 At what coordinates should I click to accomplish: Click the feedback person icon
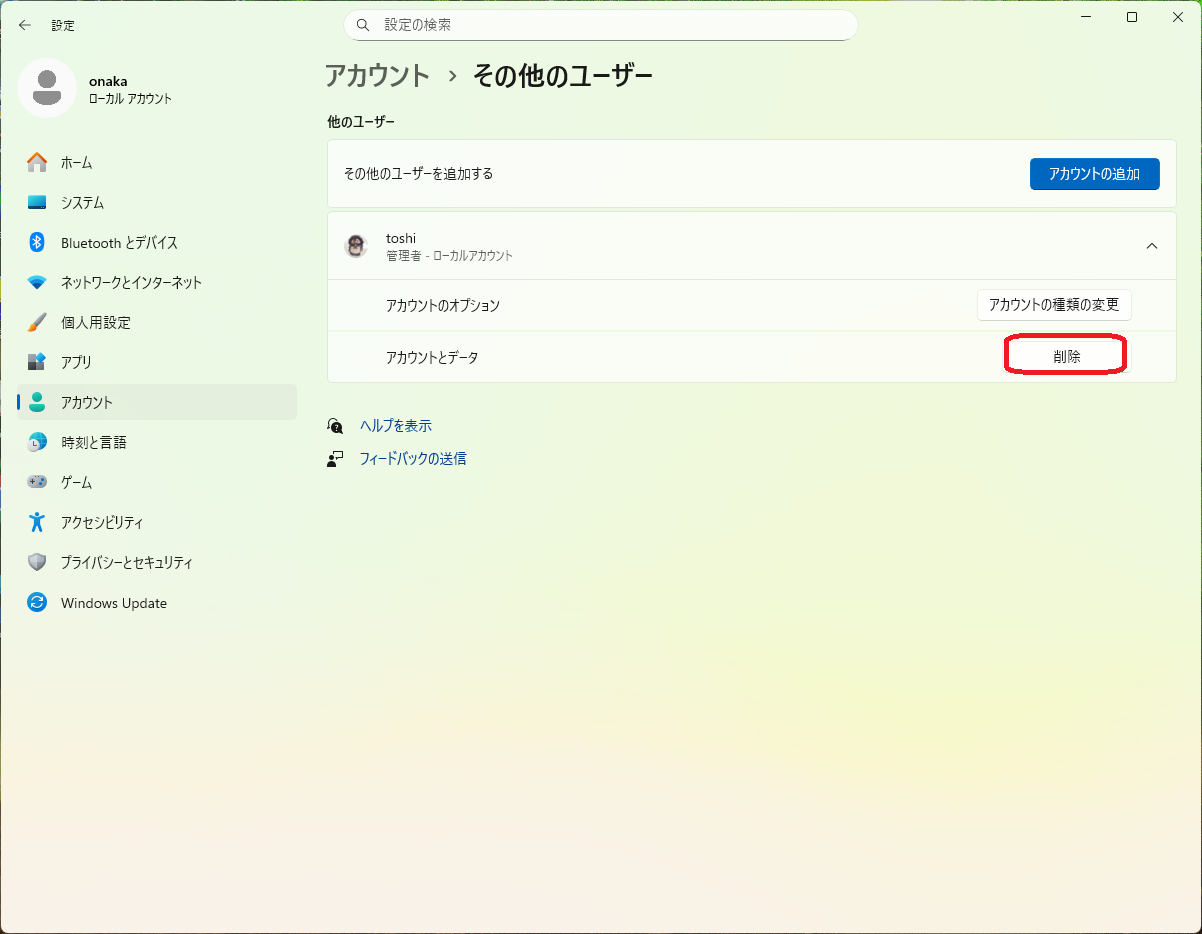point(335,459)
